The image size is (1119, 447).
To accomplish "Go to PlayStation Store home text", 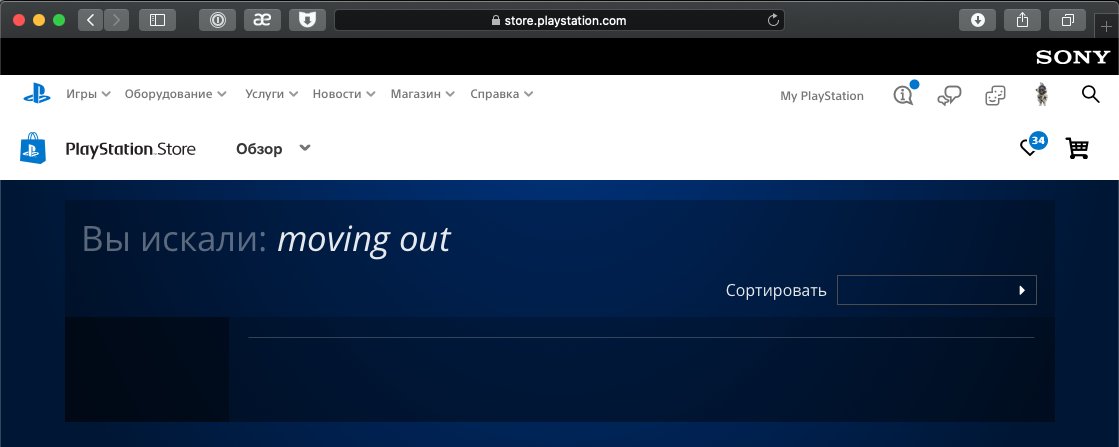I will tap(130, 149).
